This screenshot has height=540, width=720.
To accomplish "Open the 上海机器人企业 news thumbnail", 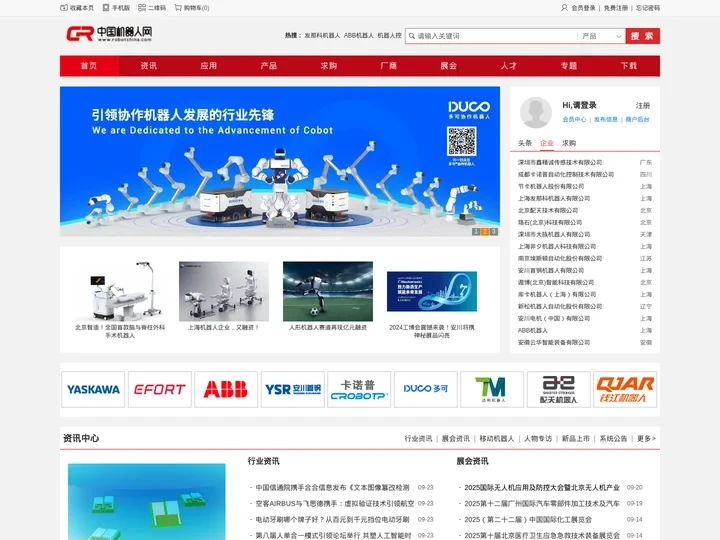I will click(224, 291).
